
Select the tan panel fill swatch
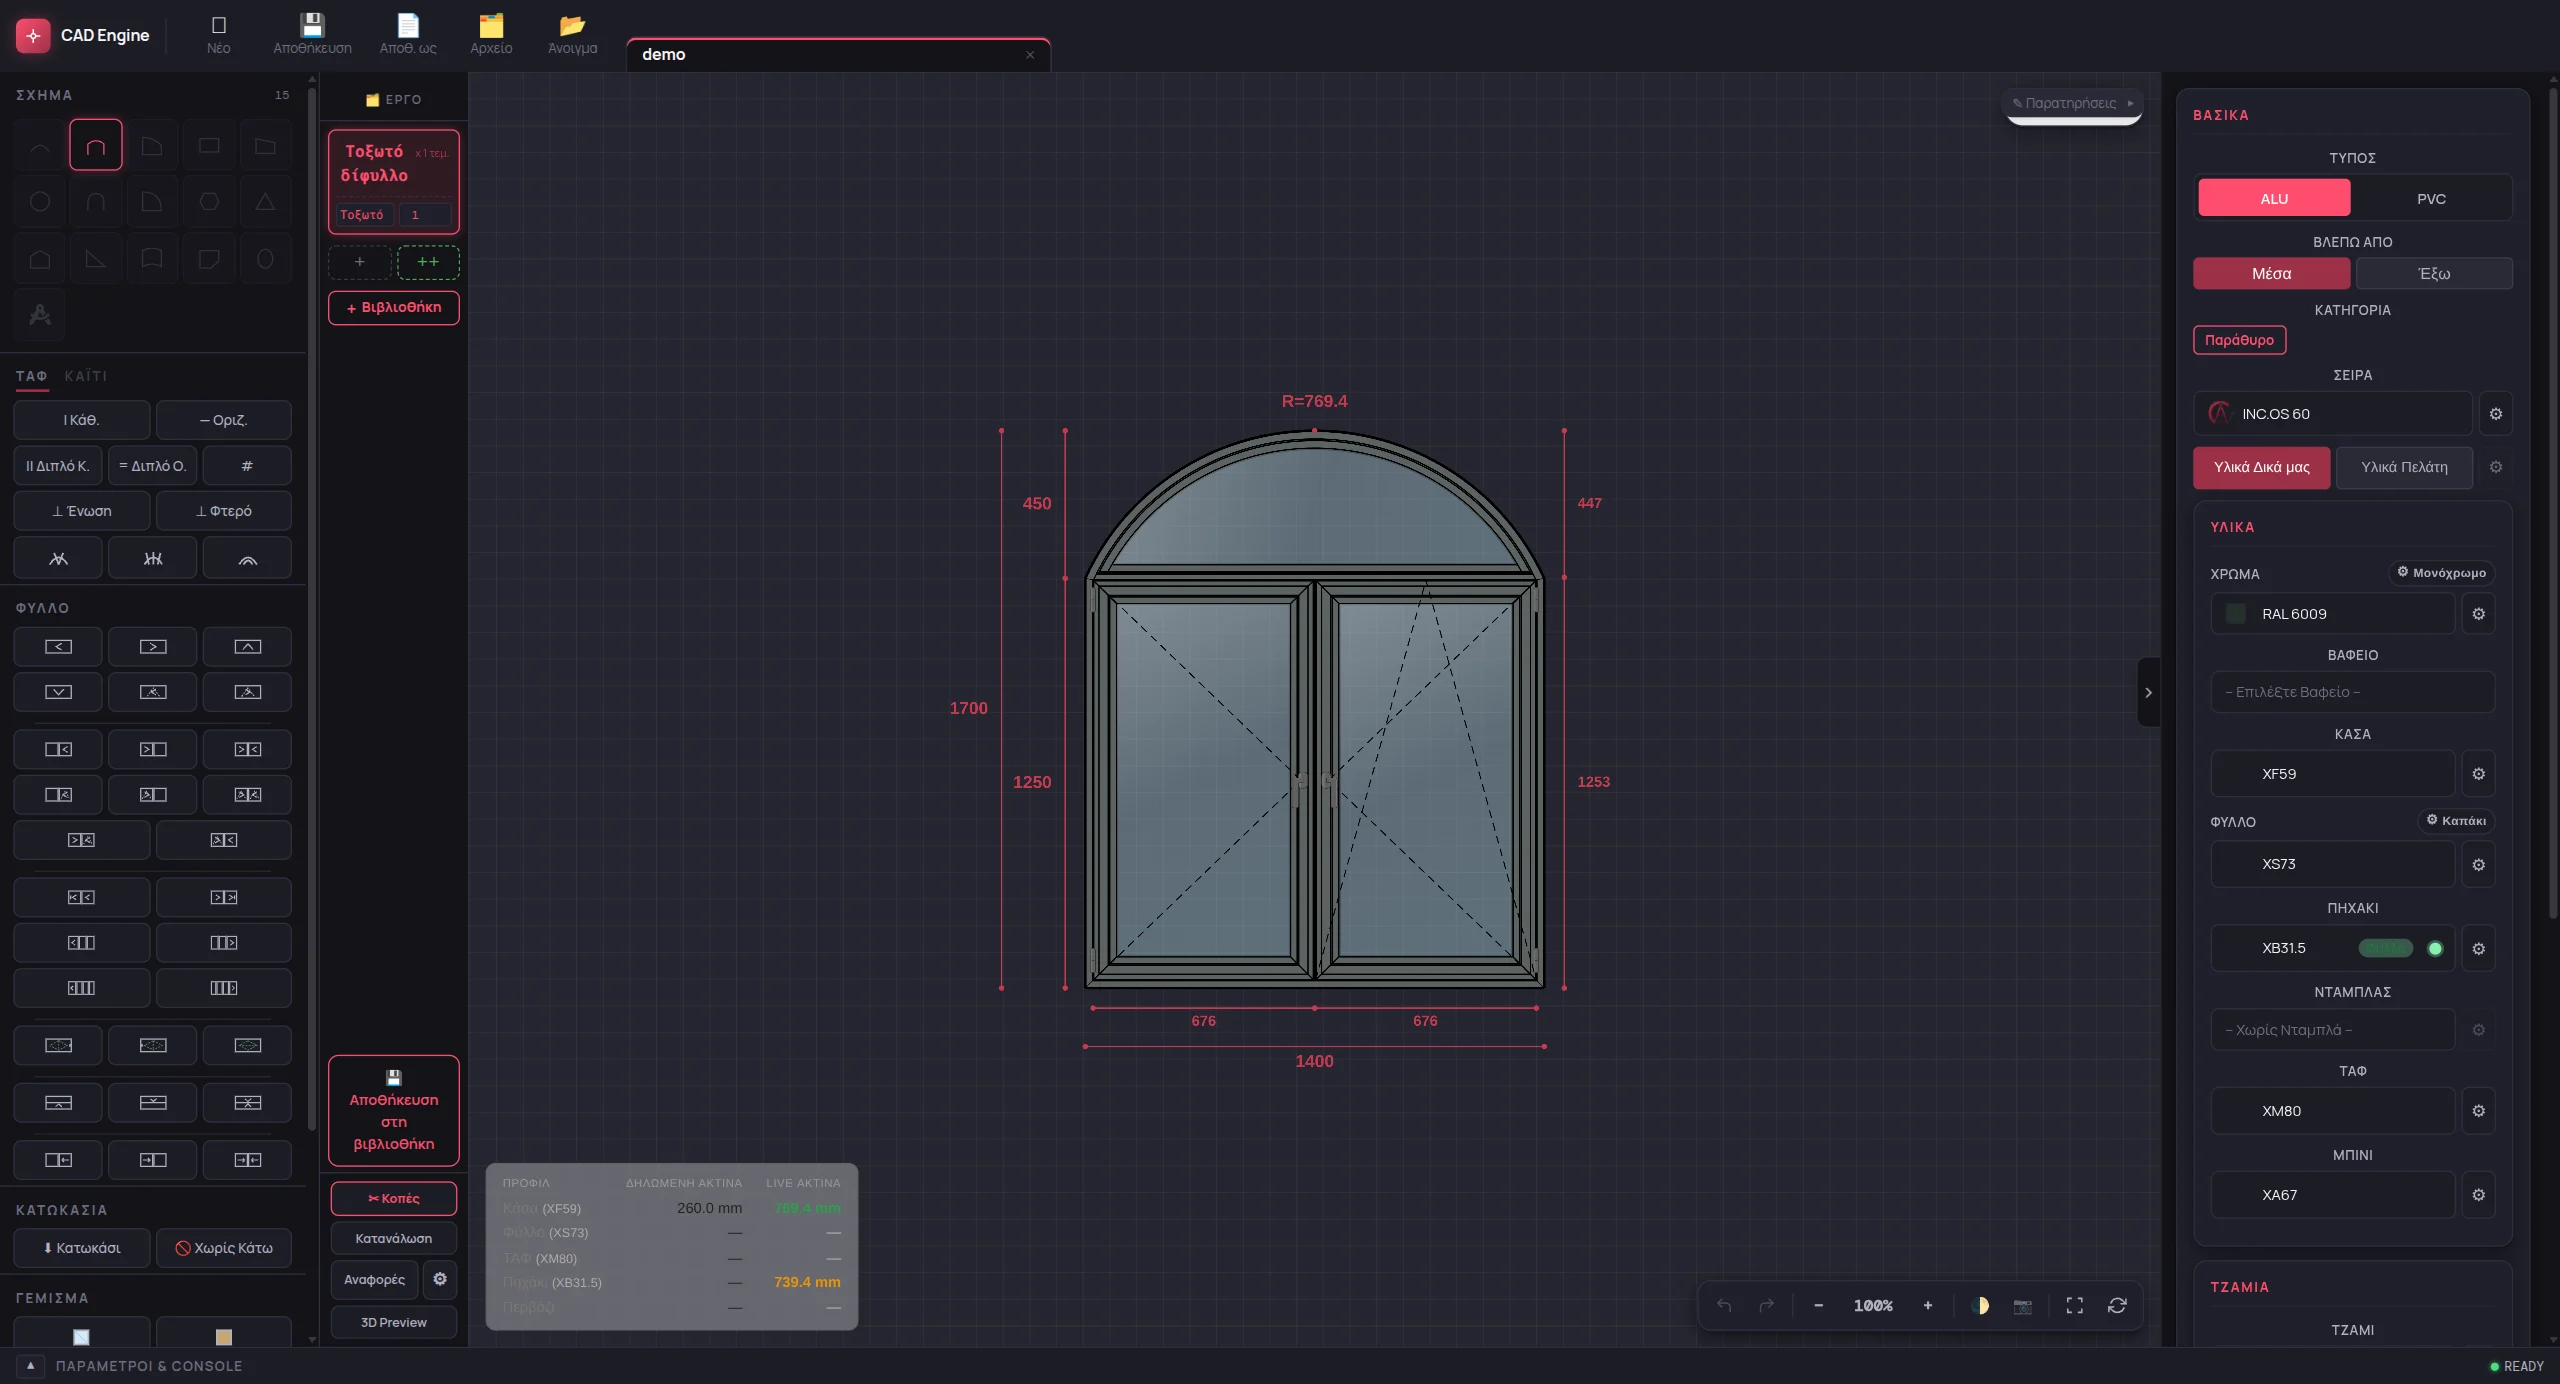(x=224, y=1337)
